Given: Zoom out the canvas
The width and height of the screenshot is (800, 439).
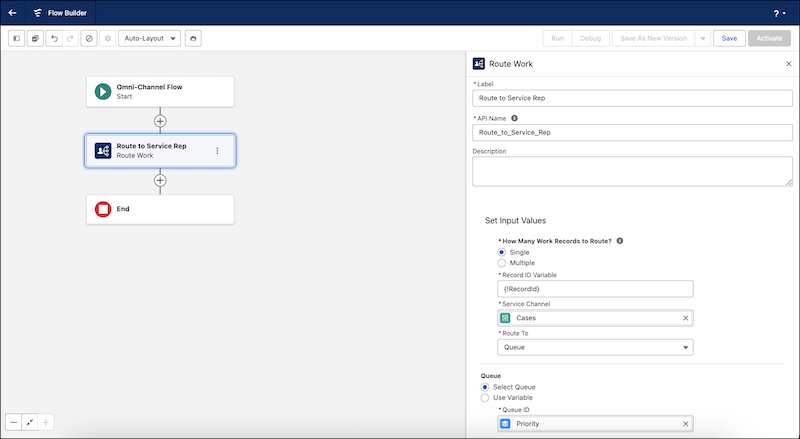Looking at the screenshot, I should pos(14,422).
